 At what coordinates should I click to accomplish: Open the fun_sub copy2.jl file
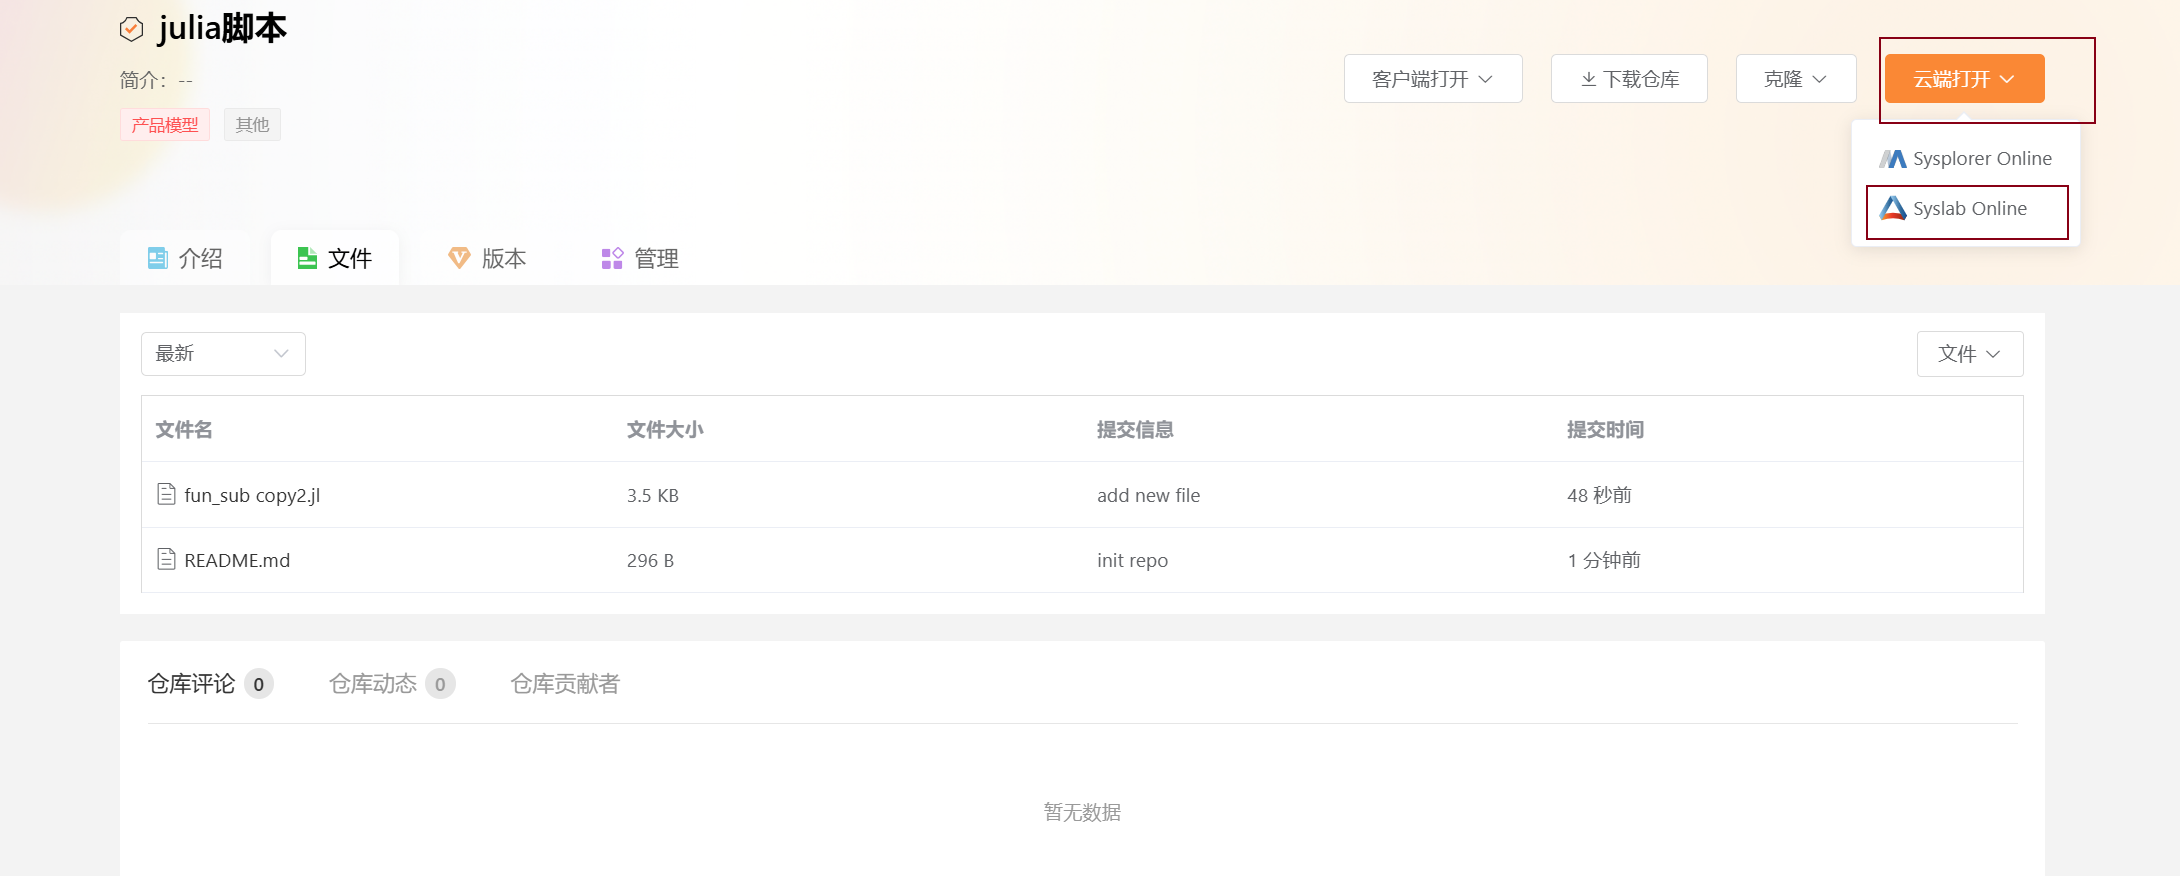pos(252,495)
